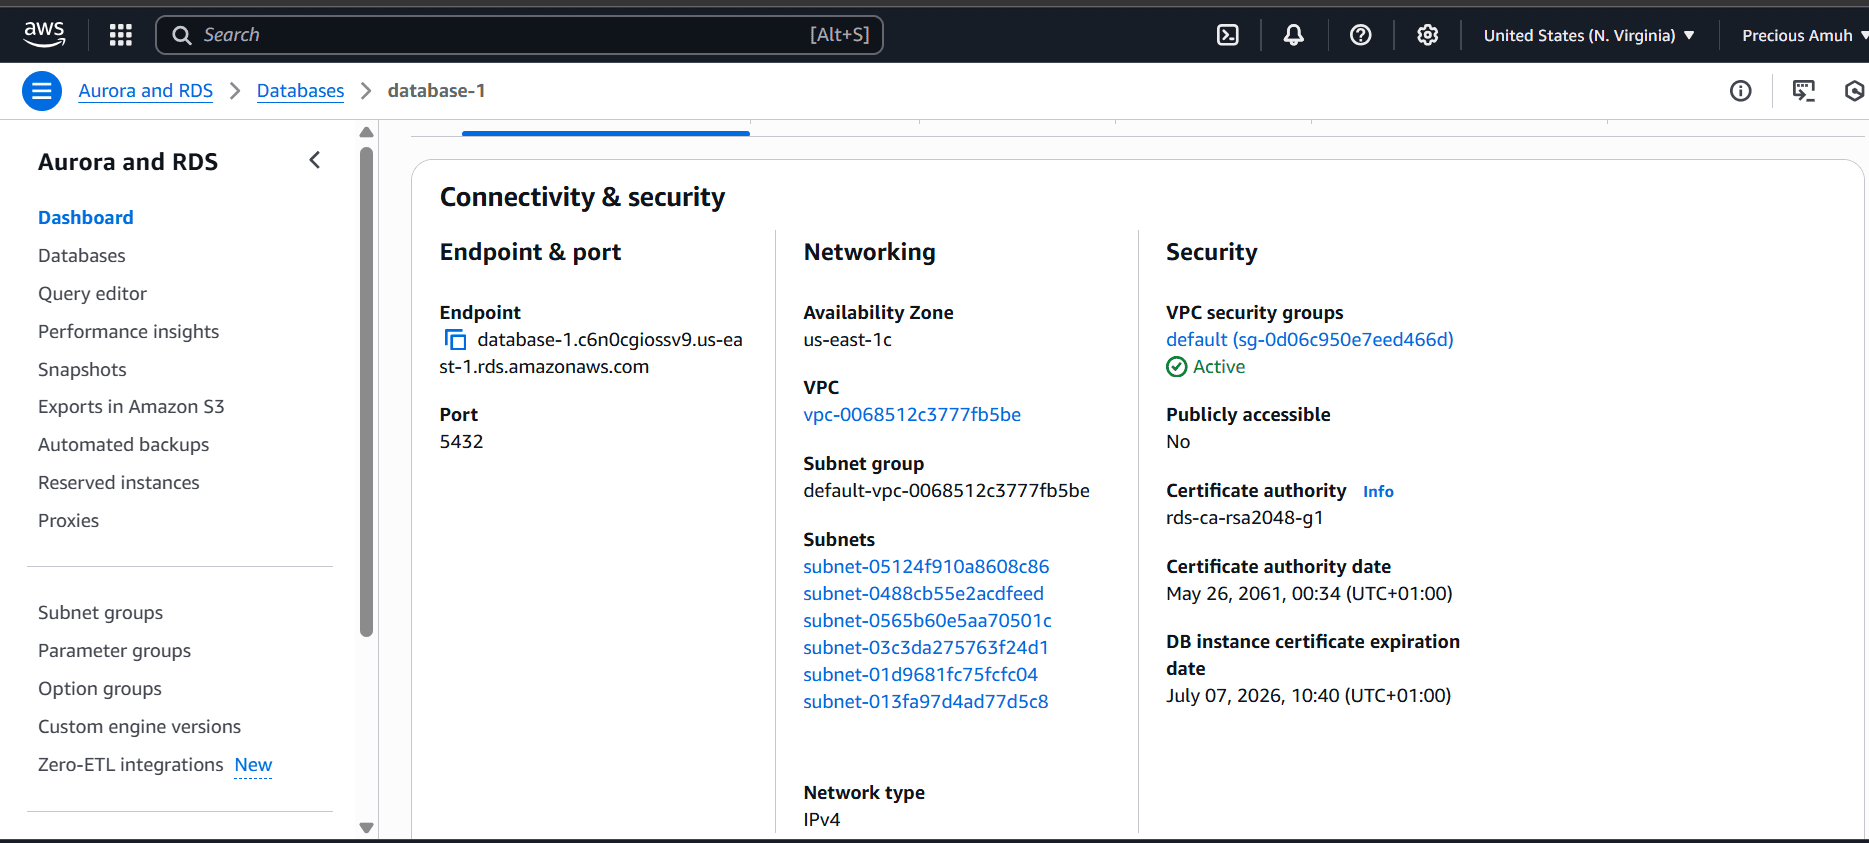Launch the CloudShell terminal icon
Screen dimensions: 1869x843
pos(1227,35)
